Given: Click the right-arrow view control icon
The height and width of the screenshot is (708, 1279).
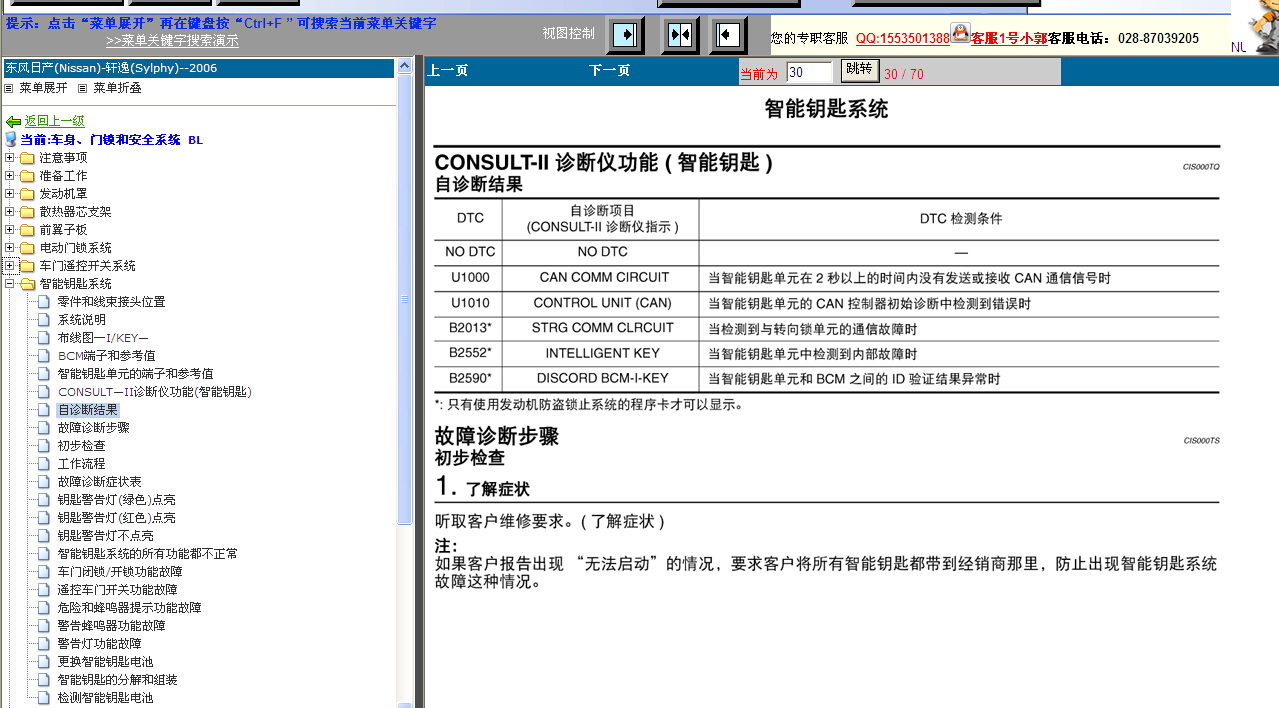Looking at the screenshot, I should click(x=625, y=35).
